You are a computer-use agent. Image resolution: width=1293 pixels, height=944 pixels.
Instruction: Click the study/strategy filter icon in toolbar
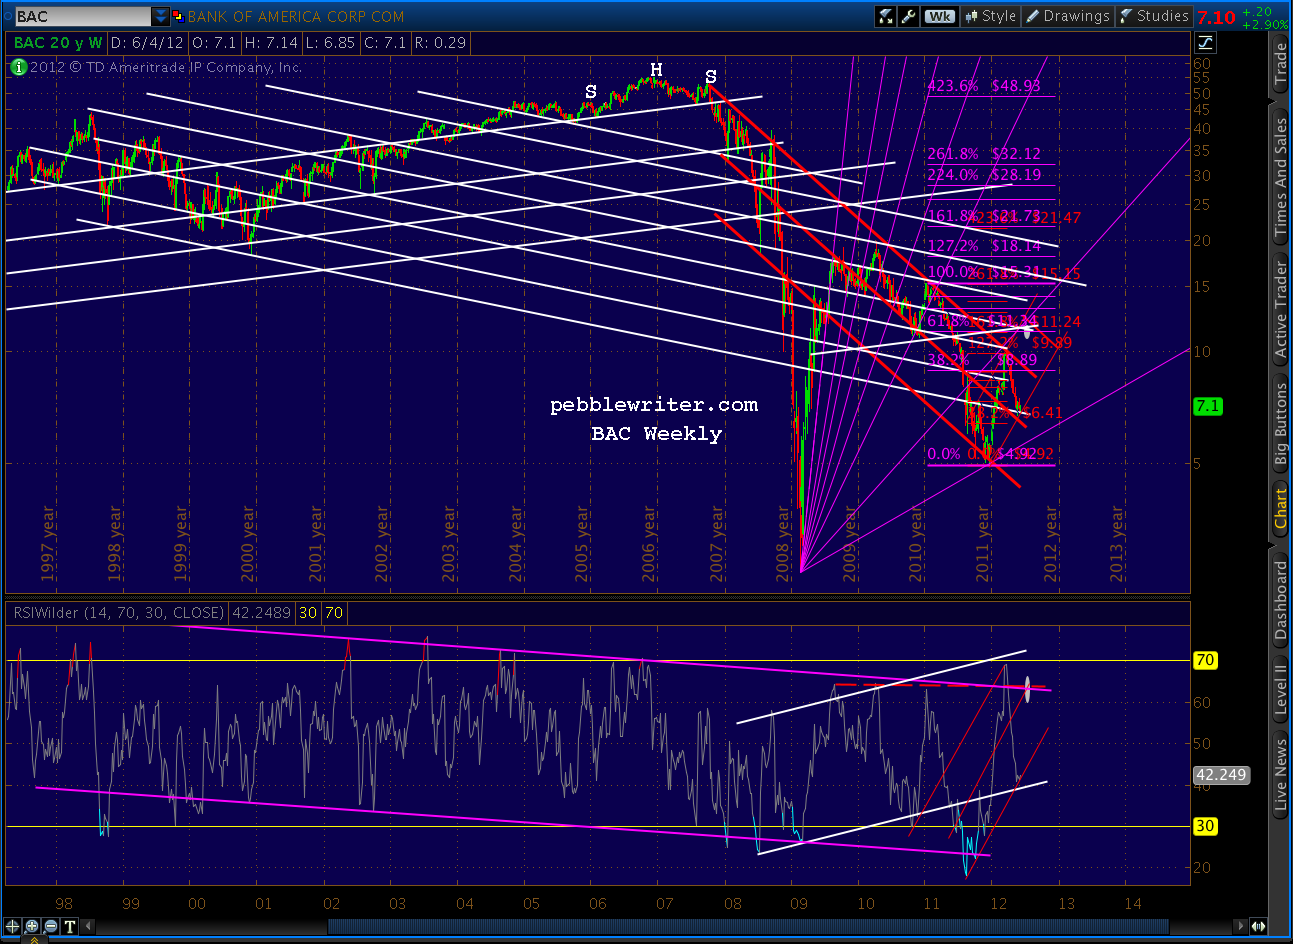pos(885,16)
